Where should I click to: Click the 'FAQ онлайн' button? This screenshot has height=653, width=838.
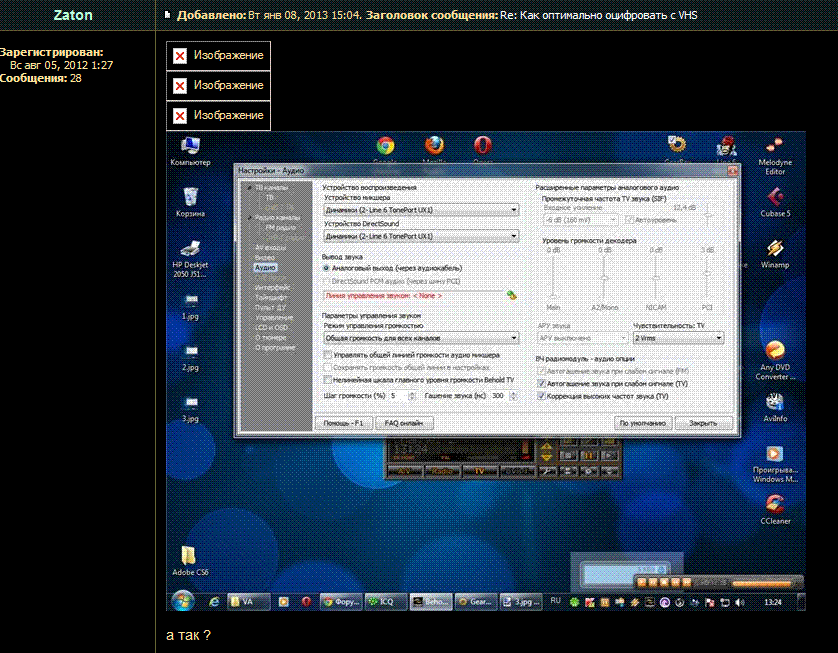pyautogui.click(x=408, y=423)
